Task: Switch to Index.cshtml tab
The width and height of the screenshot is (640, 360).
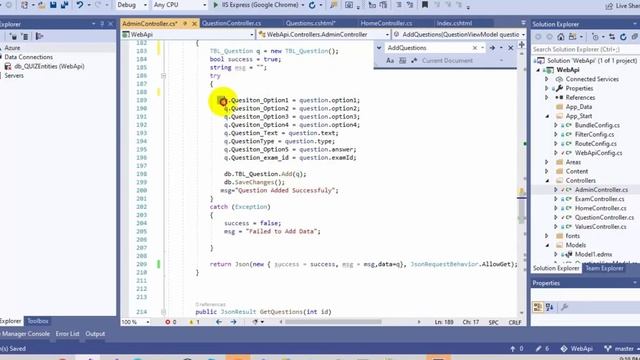Action: (x=454, y=23)
